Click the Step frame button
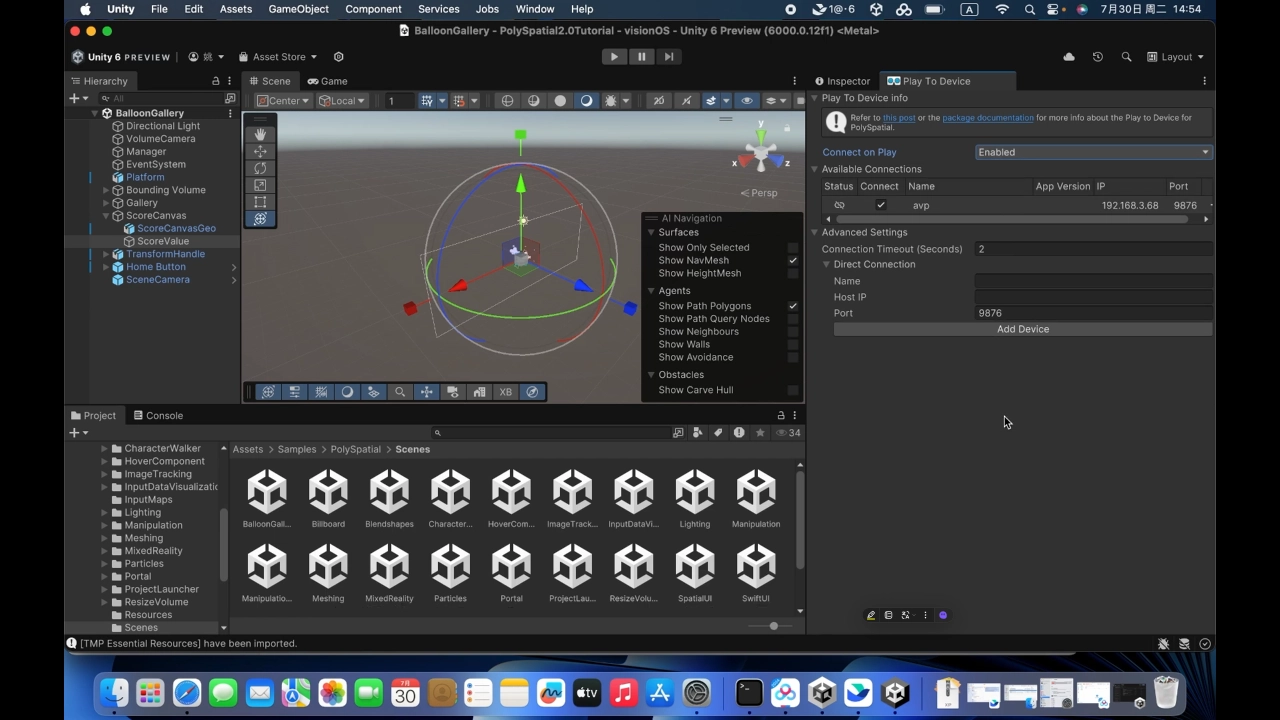This screenshot has height=720, width=1280. tap(669, 57)
